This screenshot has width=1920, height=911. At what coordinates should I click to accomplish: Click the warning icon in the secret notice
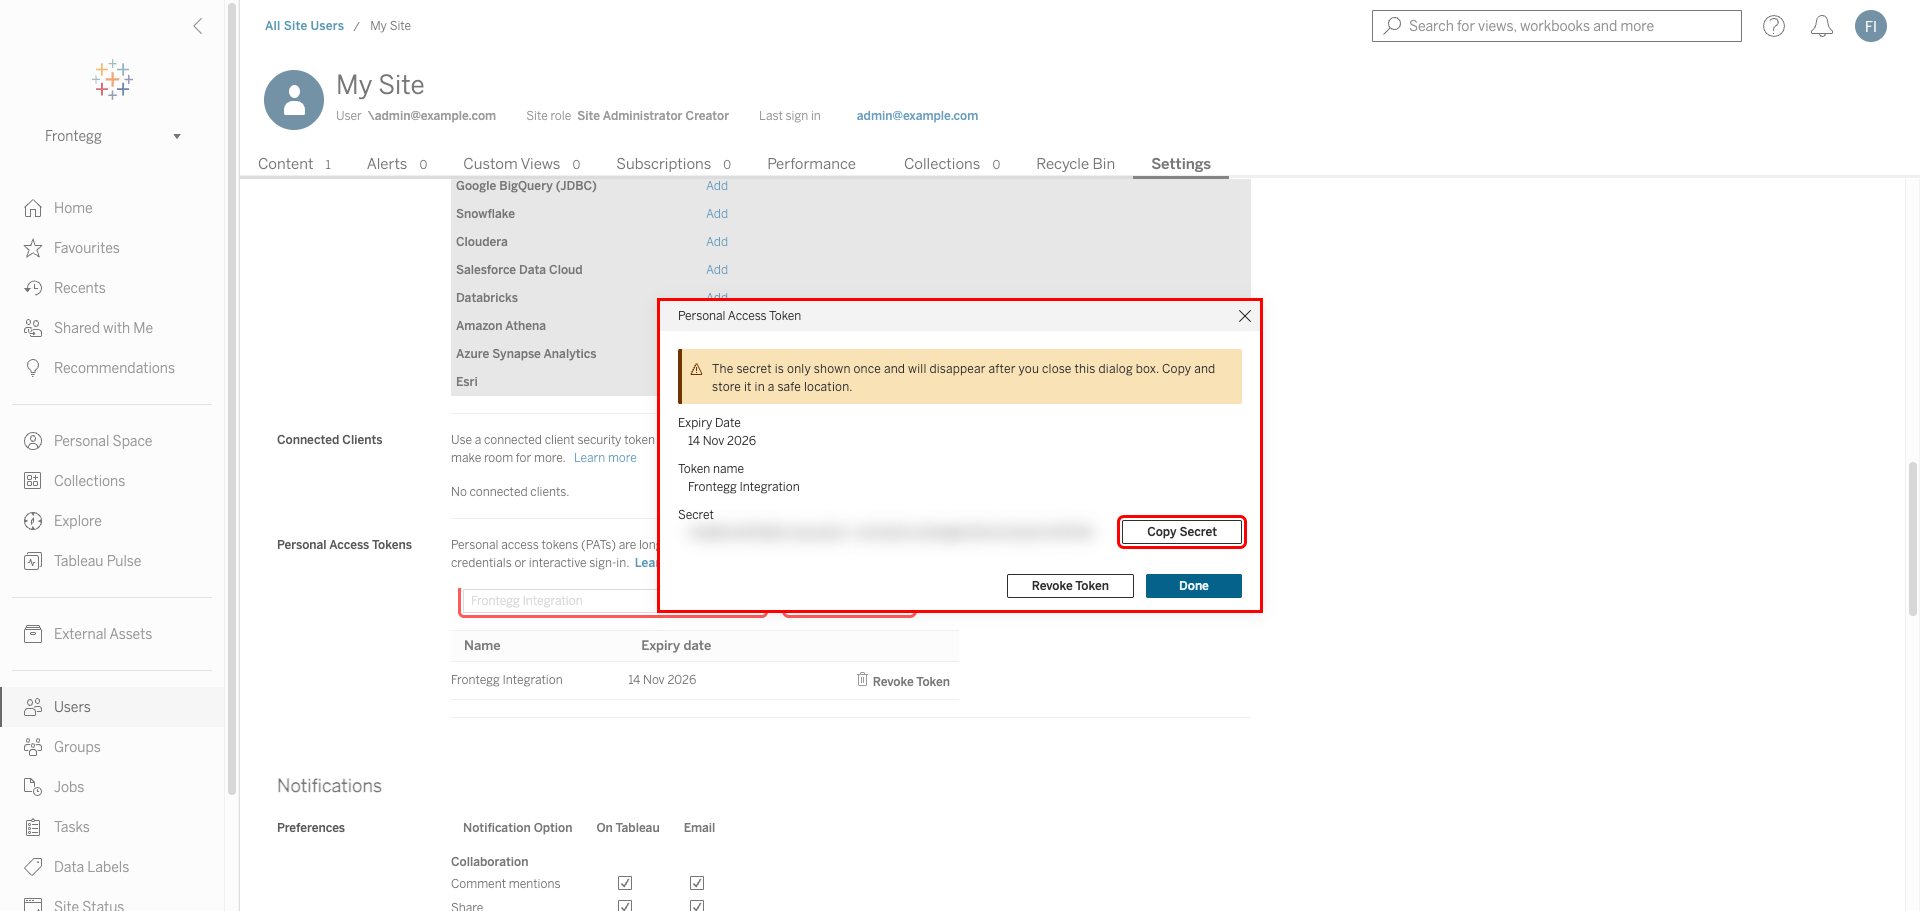click(697, 369)
